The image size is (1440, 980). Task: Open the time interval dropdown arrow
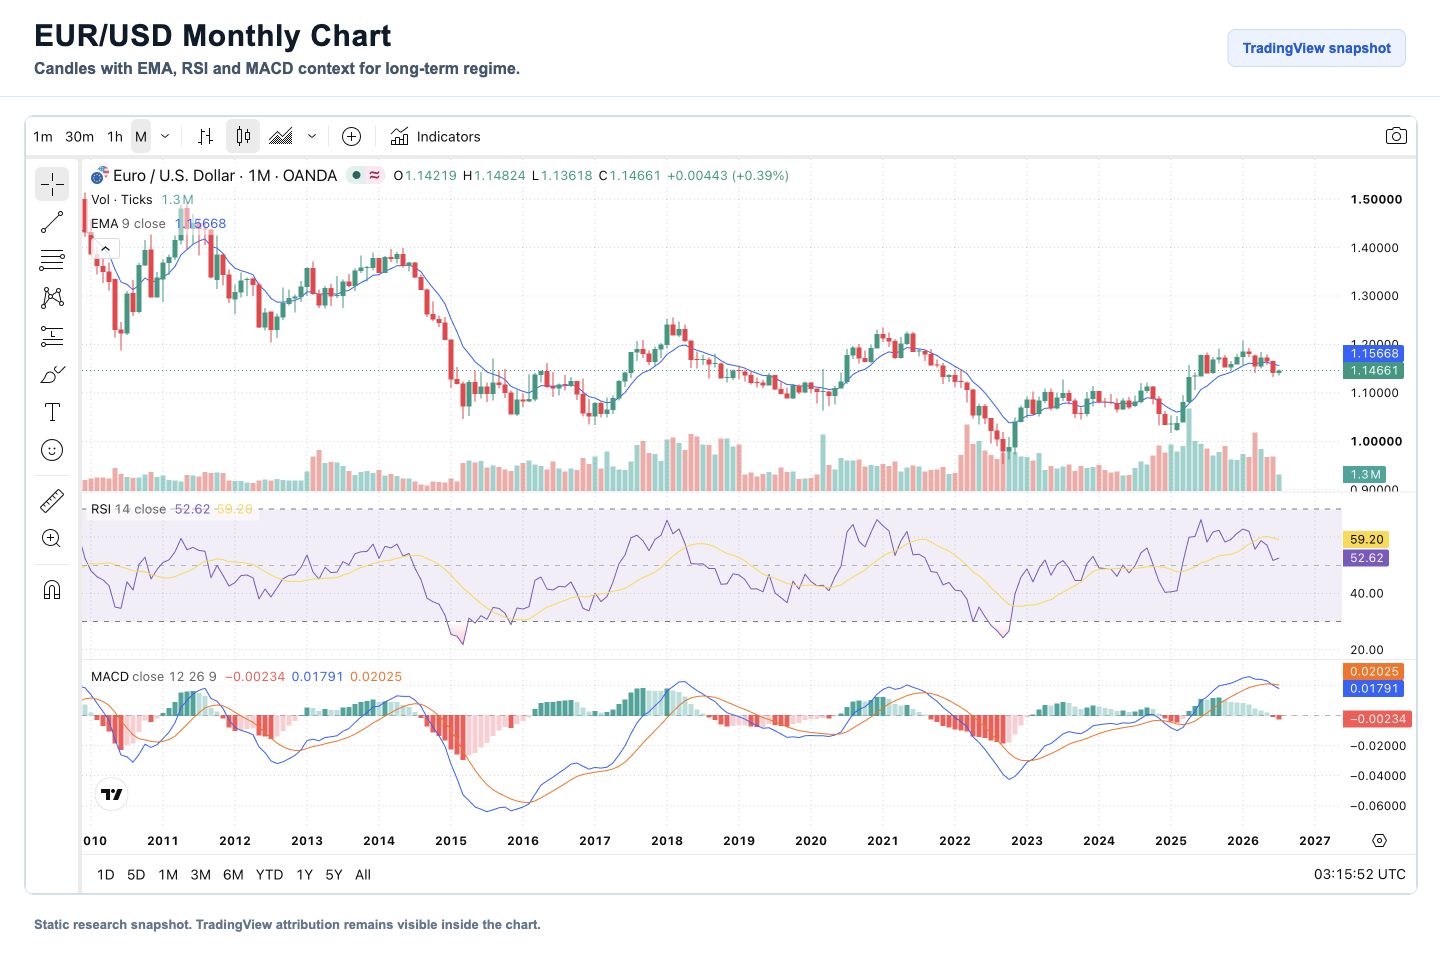[x=165, y=136]
